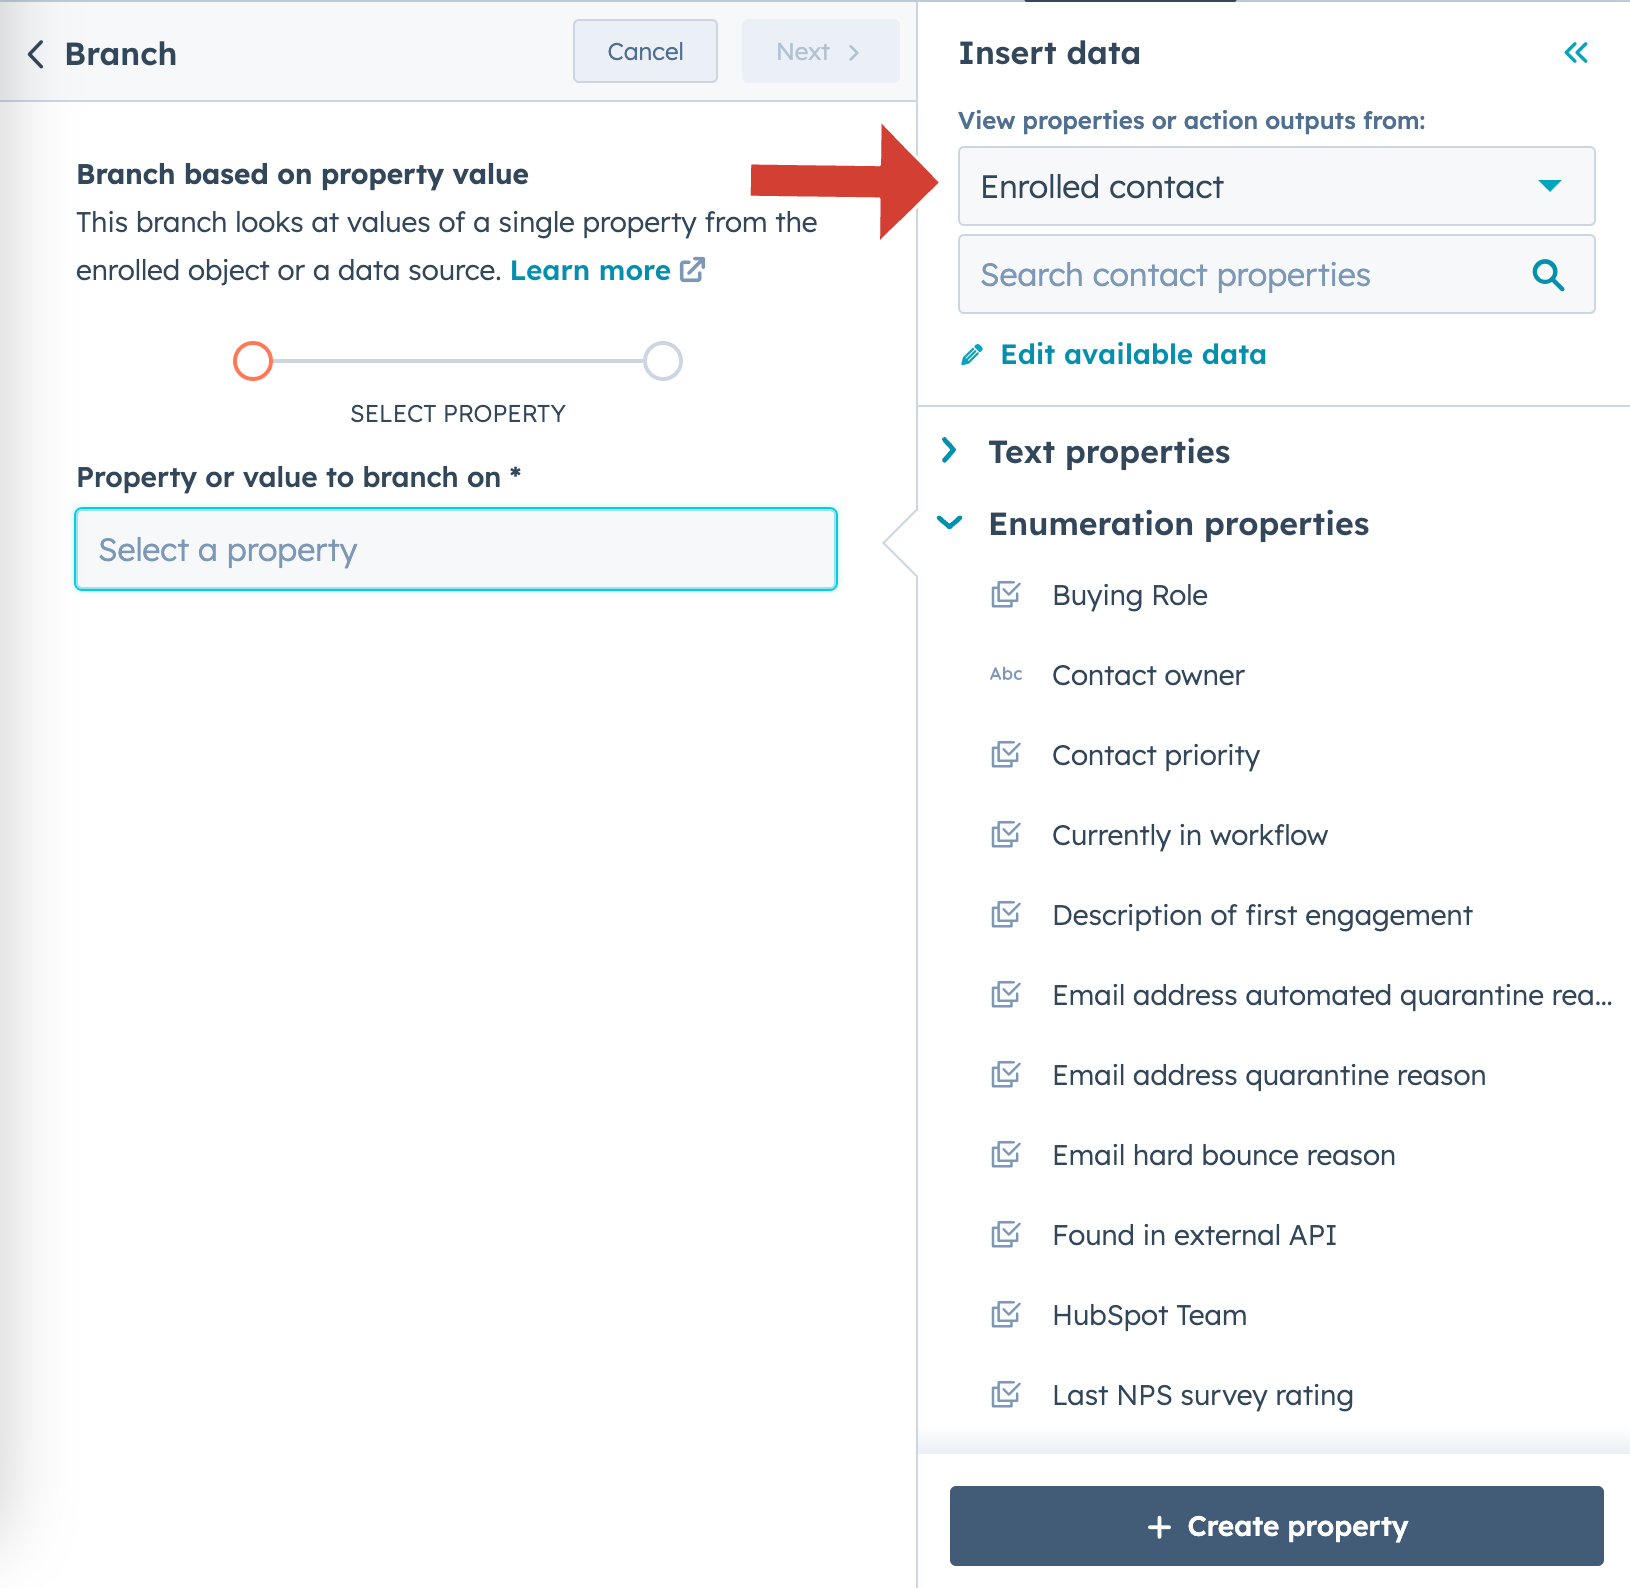1630x1588 pixels.
Task: Click the back arrow beside Branch
Action: [x=36, y=54]
